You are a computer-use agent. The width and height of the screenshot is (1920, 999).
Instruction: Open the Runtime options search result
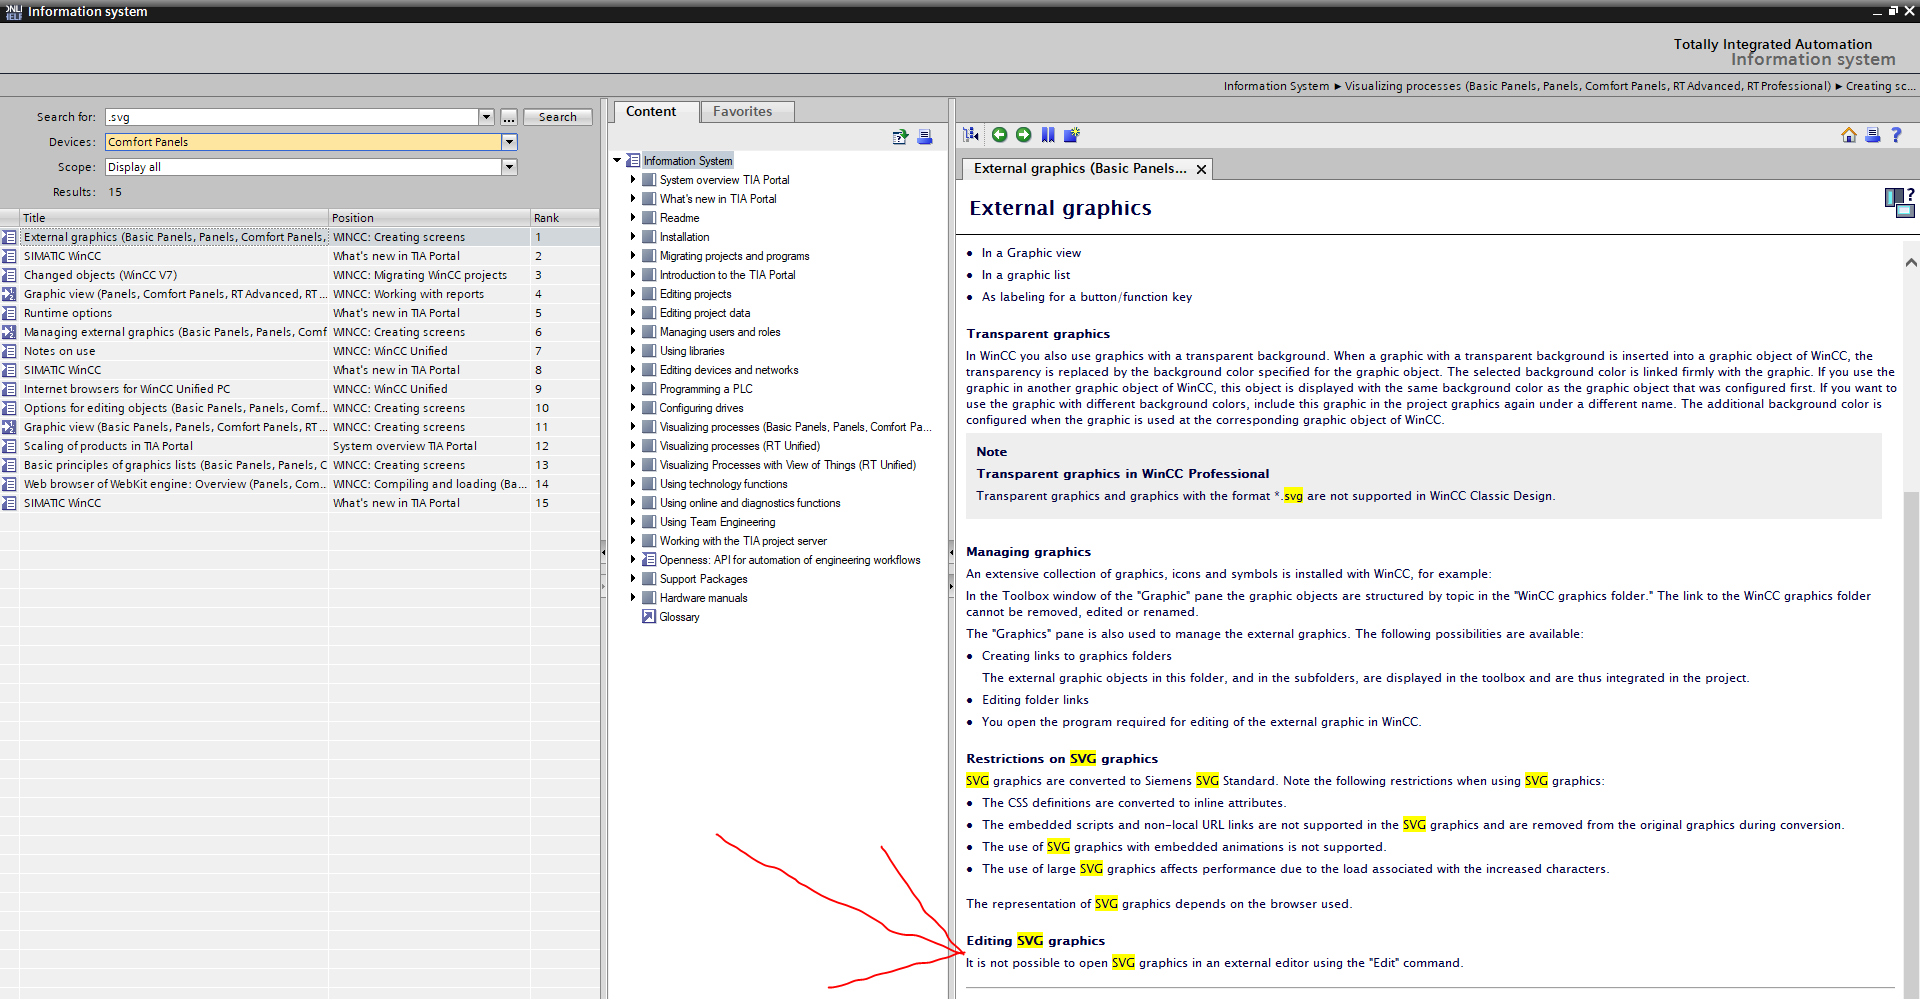click(68, 313)
